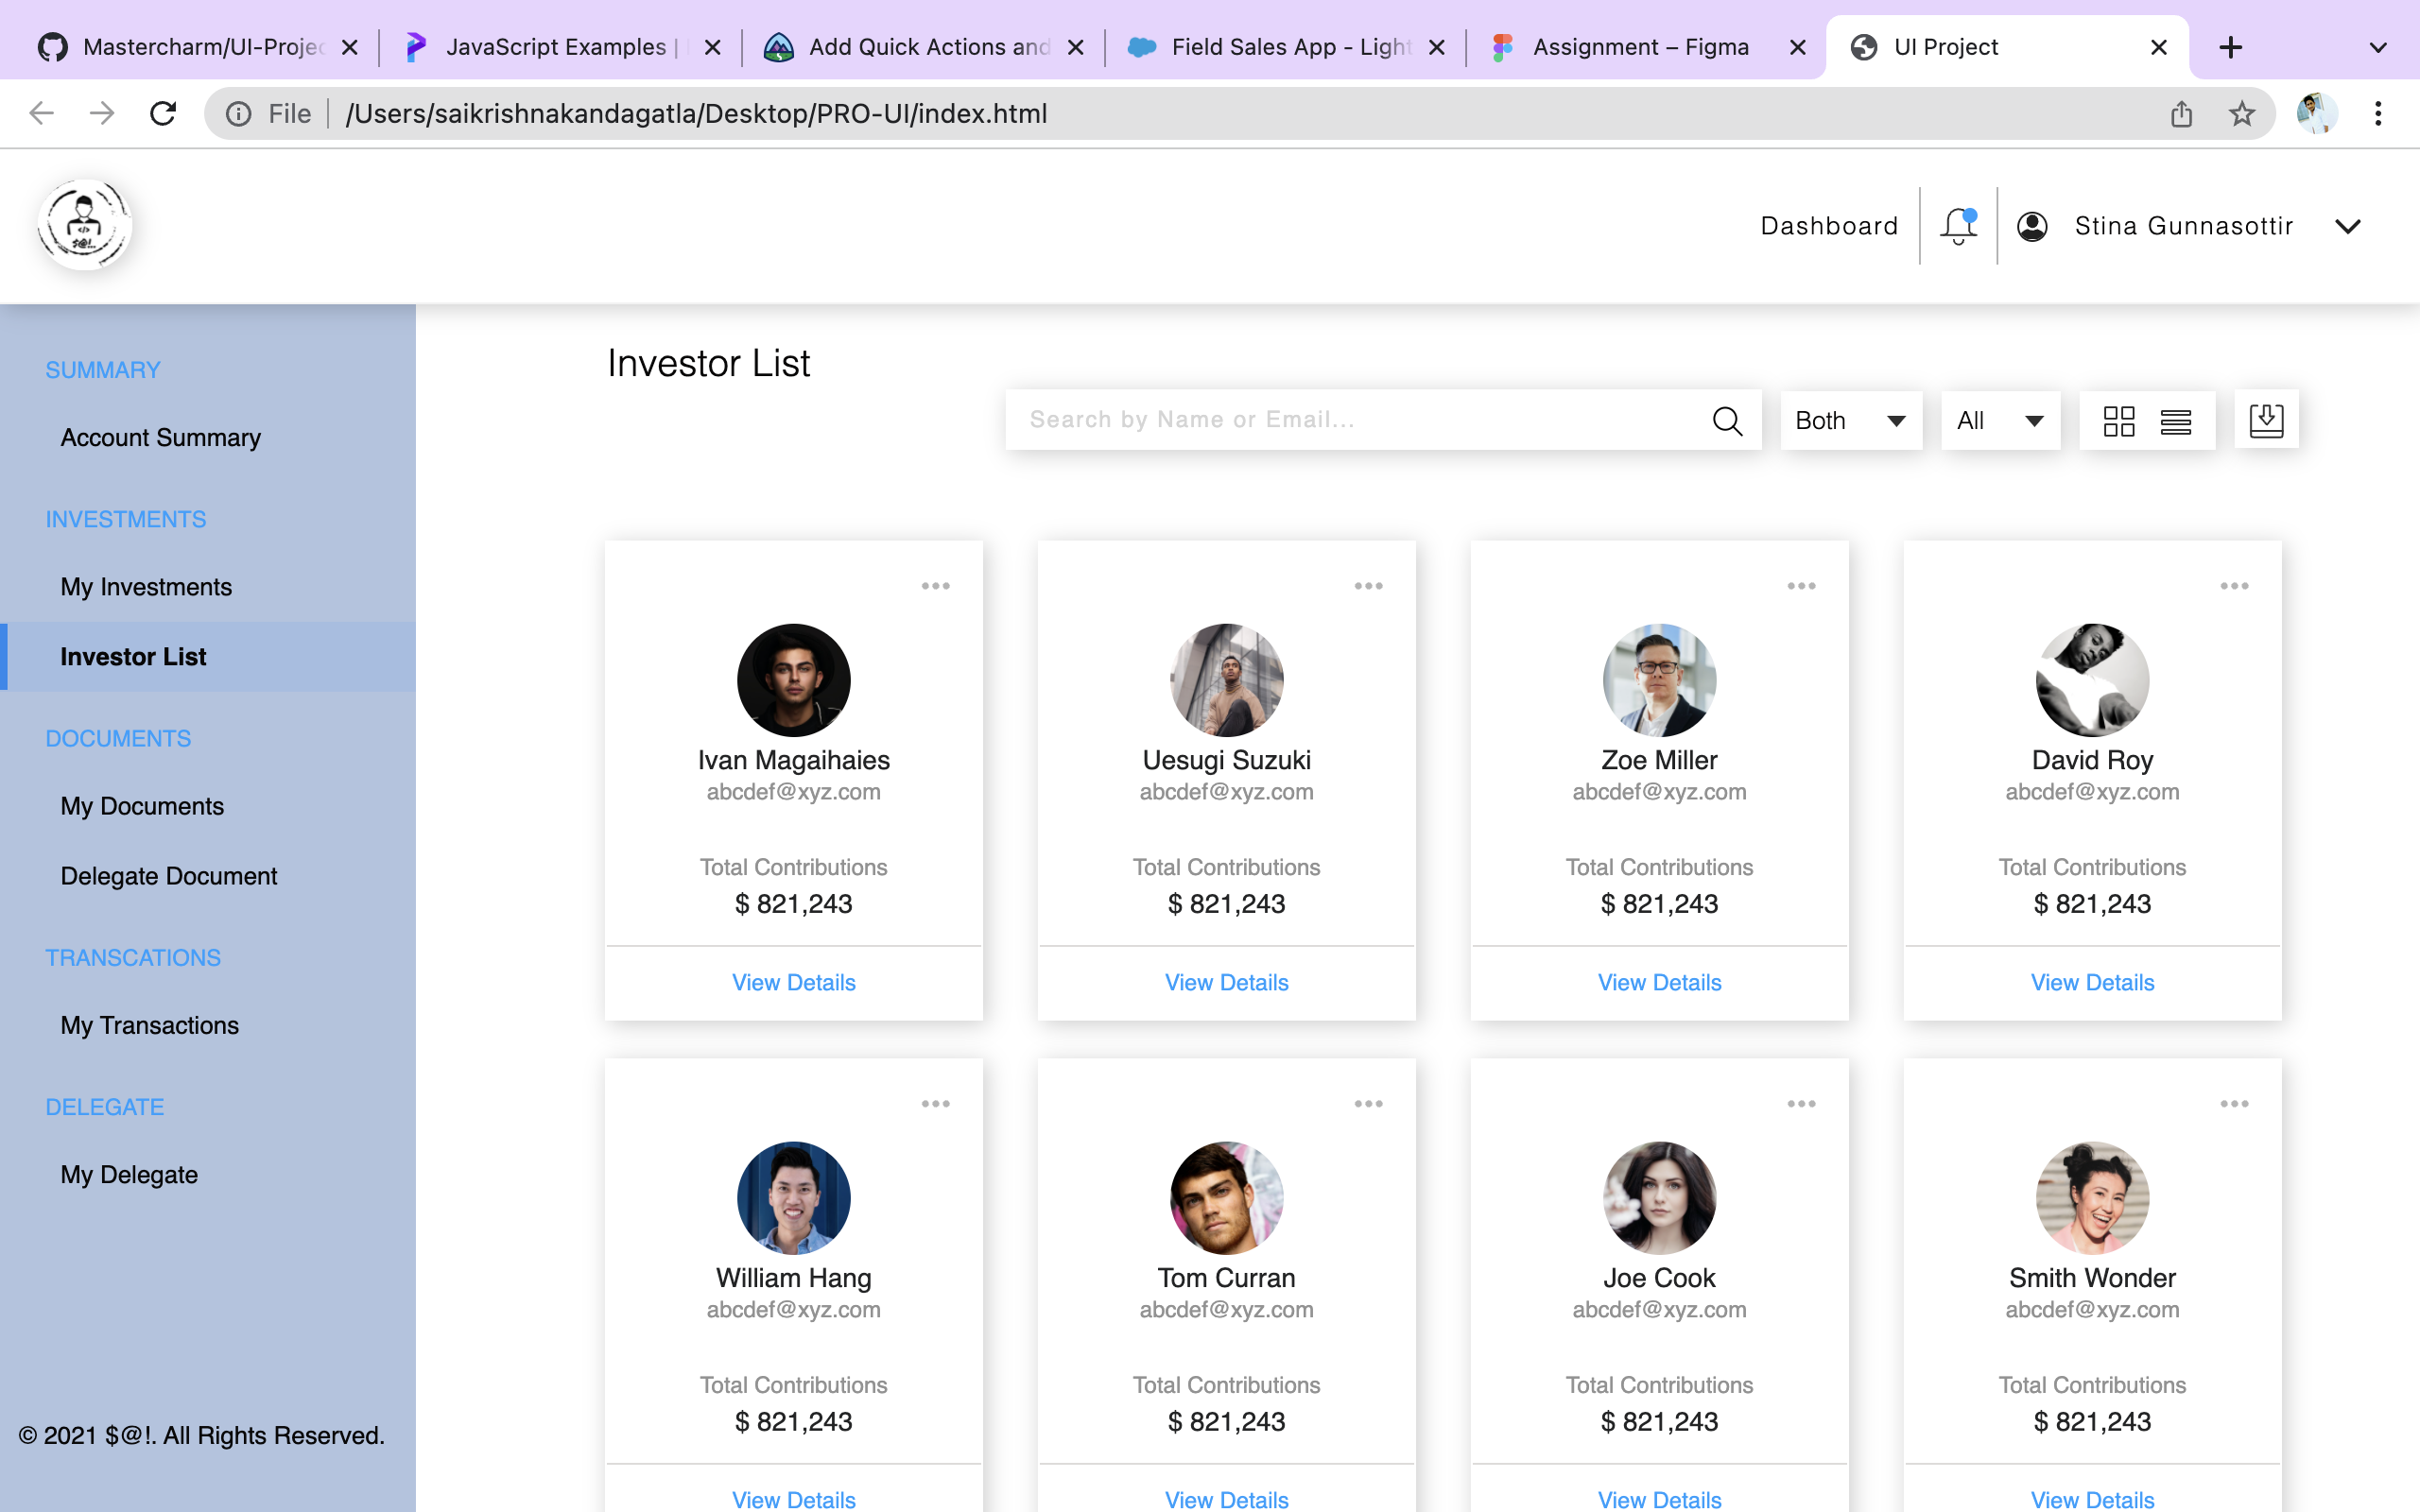Click the site logo in header

[x=85, y=226]
